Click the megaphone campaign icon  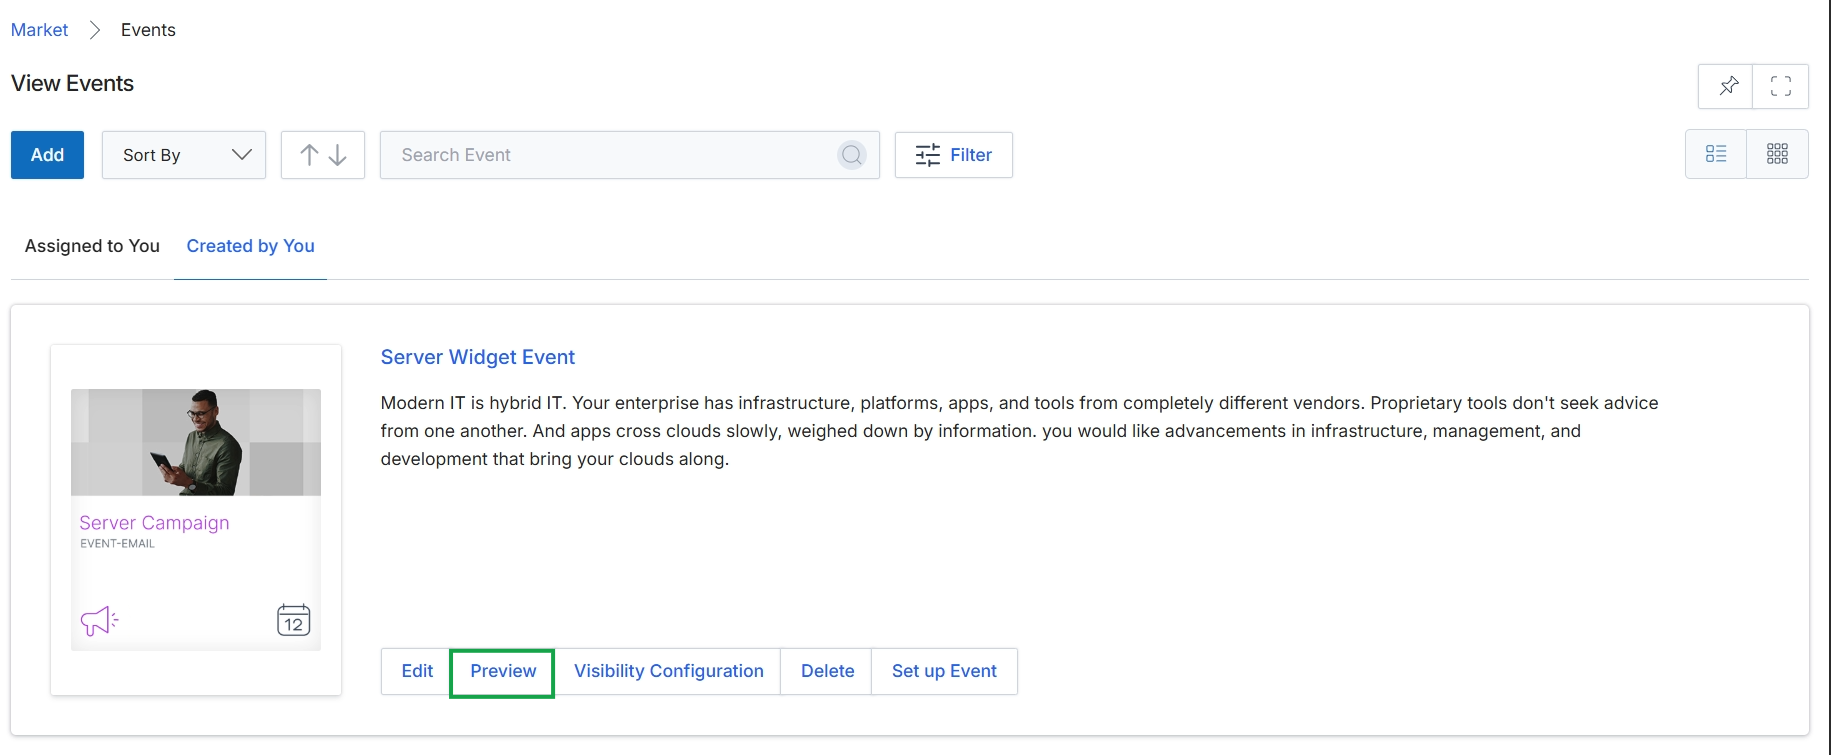tap(99, 621)
